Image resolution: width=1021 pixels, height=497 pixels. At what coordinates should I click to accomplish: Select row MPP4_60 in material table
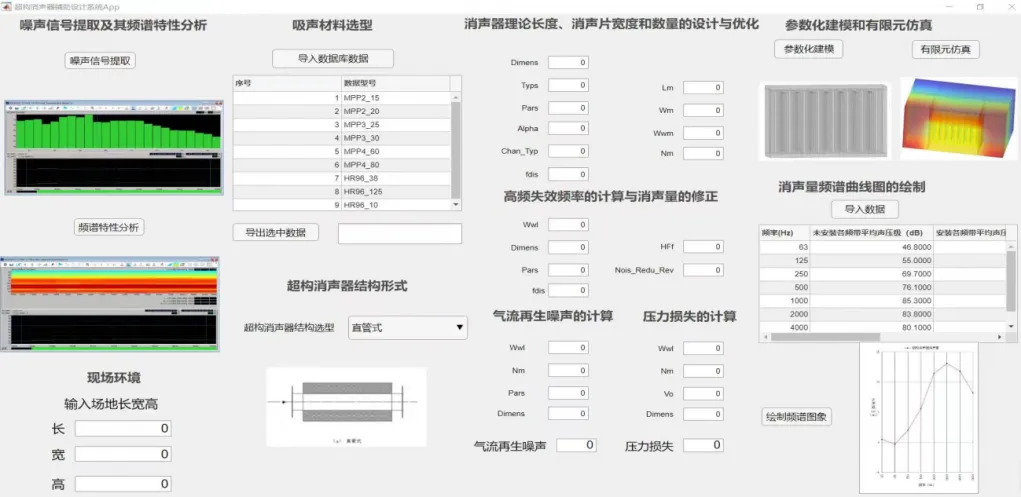342,152
